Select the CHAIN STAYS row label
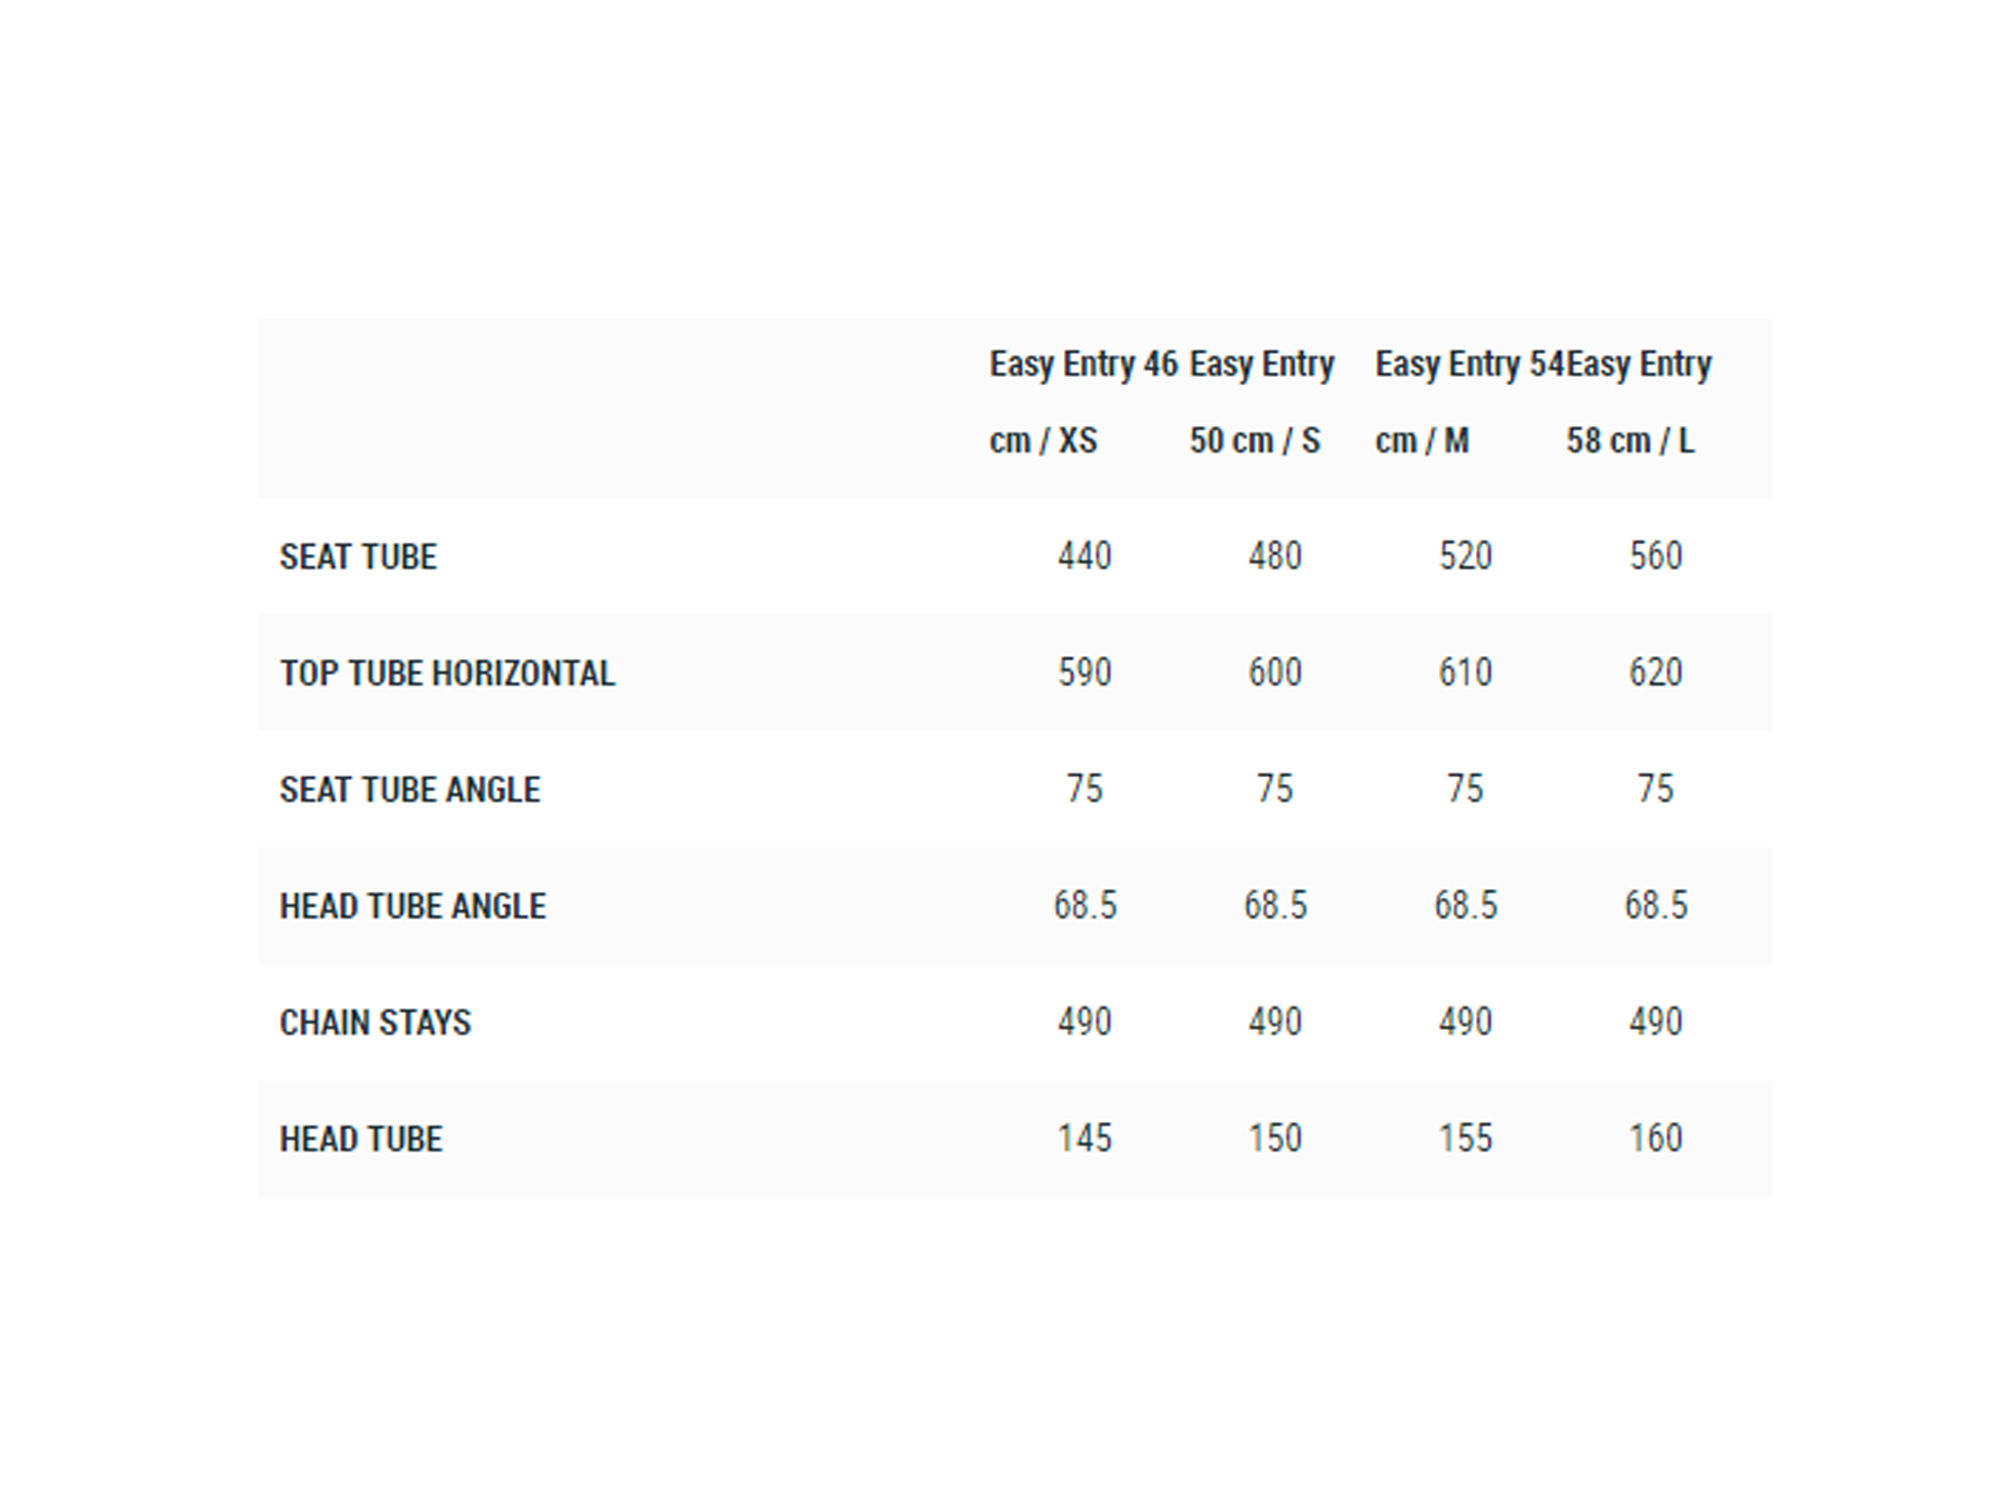 point(375,1023)
